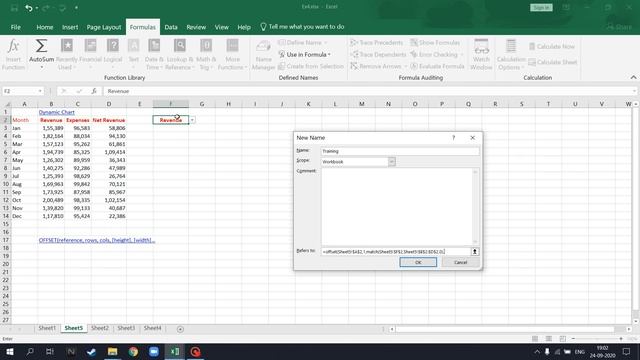Click the formula bar fx icon
The image size is (640, 360).
click(x=93, y=91)
